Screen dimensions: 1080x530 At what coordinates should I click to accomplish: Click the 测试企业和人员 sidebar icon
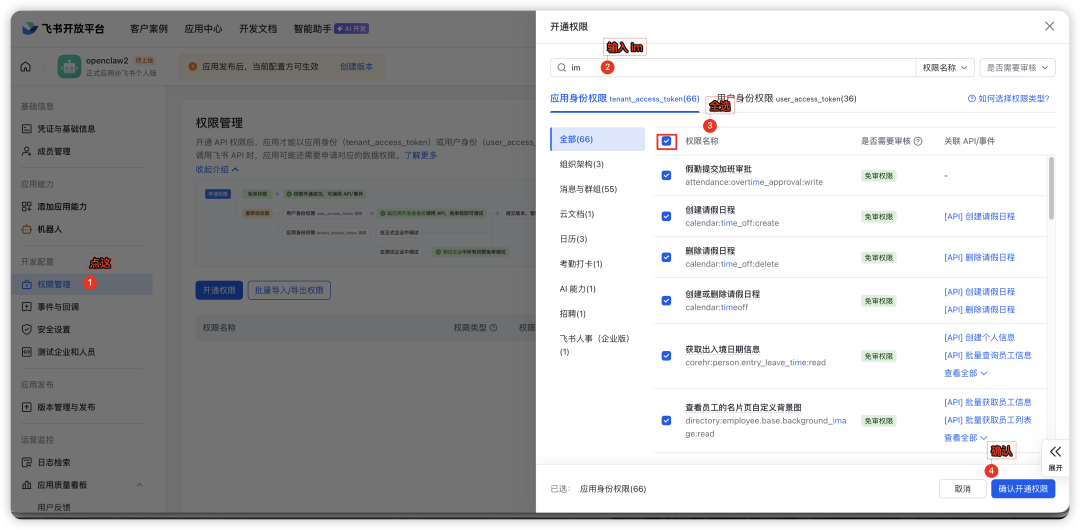click(x=27, y=352)
